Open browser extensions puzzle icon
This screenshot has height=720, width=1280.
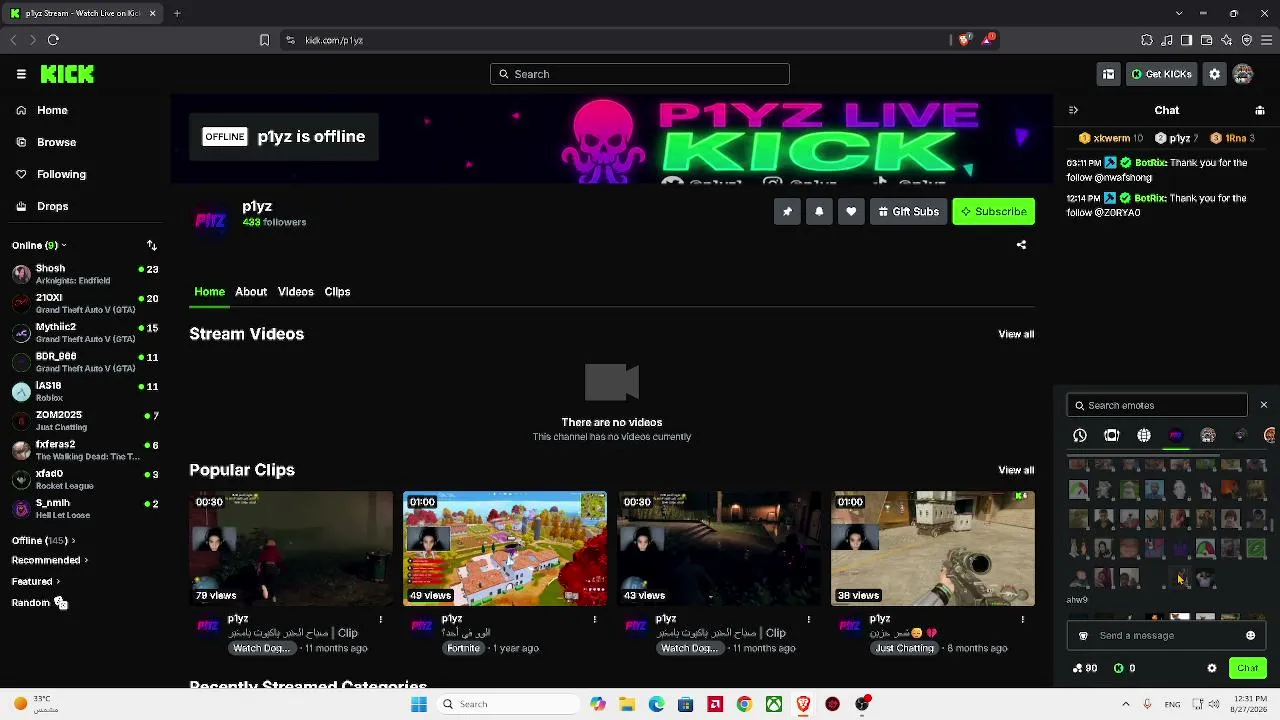click(1147, 40)
